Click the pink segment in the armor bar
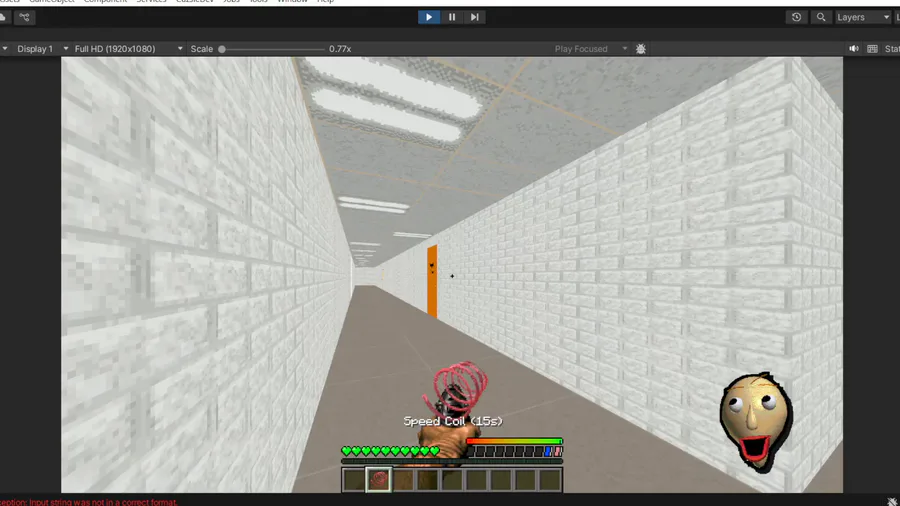900x506 pixels. point(557,452)
